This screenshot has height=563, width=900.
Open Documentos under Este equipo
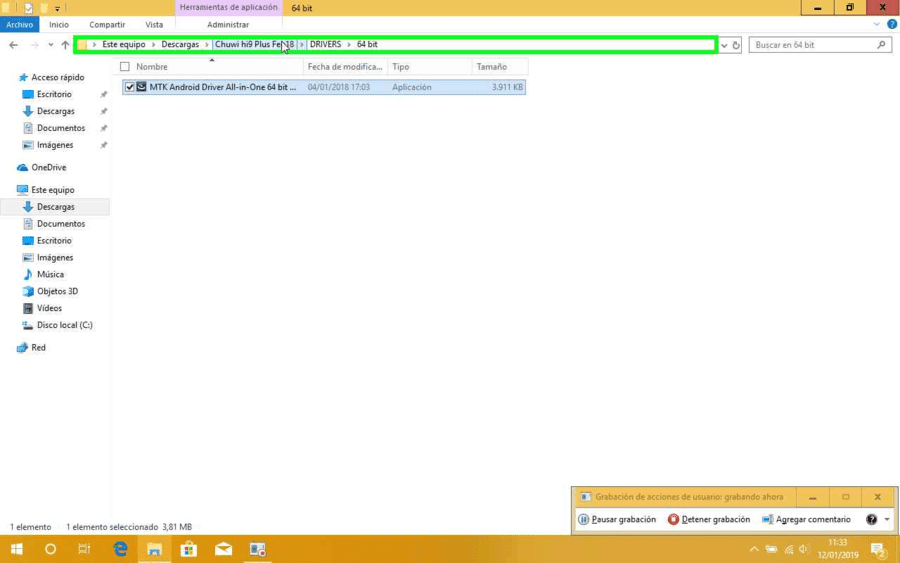[x=61, y=224]
